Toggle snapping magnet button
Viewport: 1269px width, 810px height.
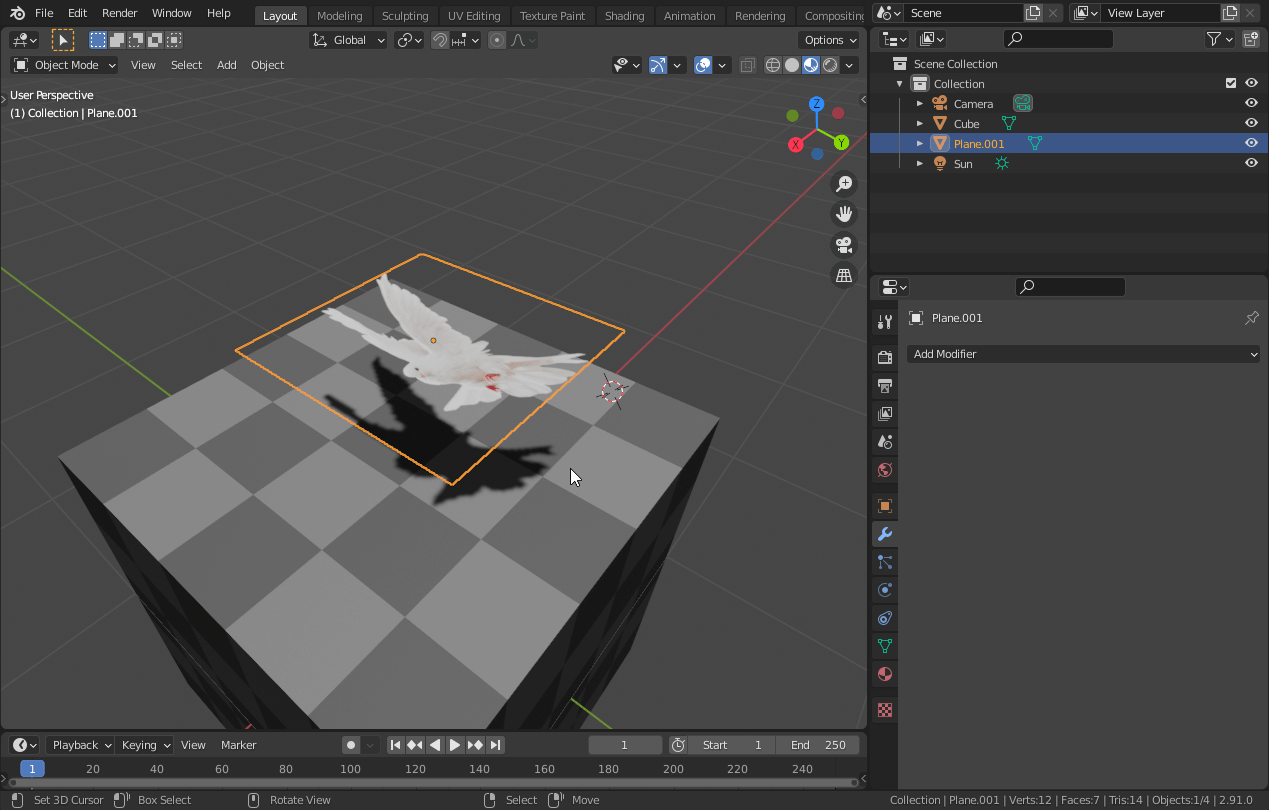(439, 40)
